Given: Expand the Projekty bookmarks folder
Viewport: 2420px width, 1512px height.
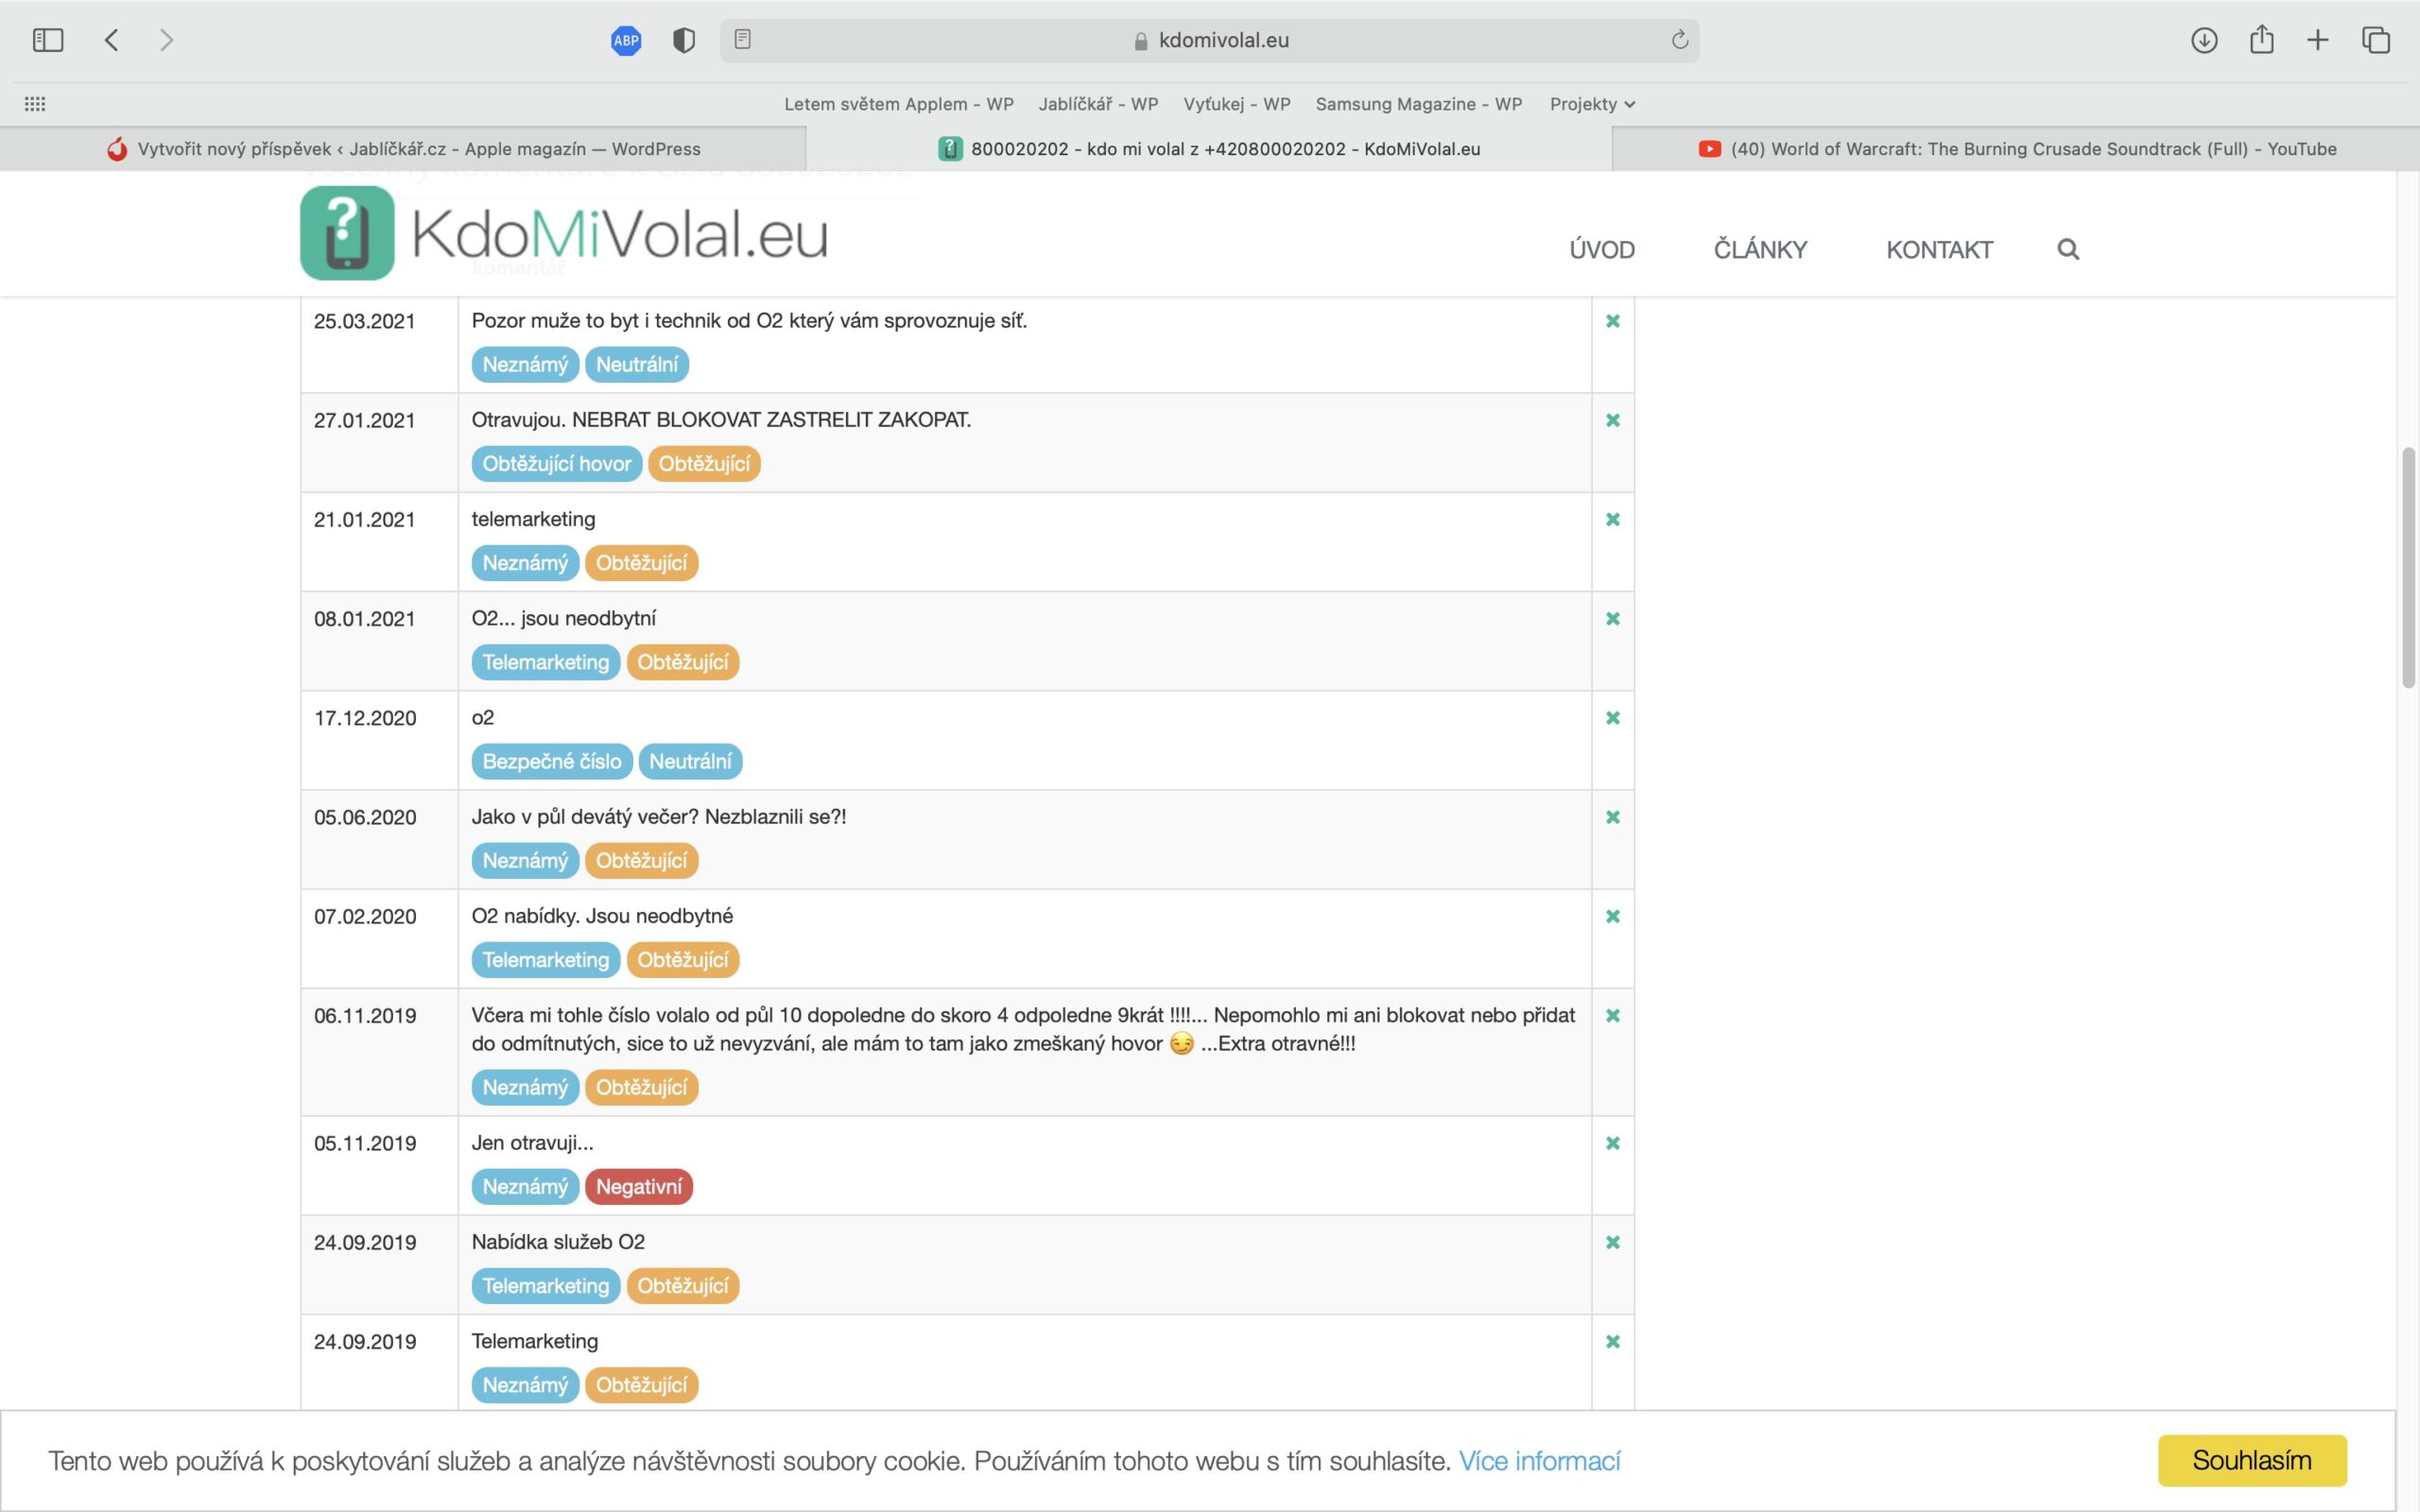Looking at the screenshot, I should (1592, 104).
